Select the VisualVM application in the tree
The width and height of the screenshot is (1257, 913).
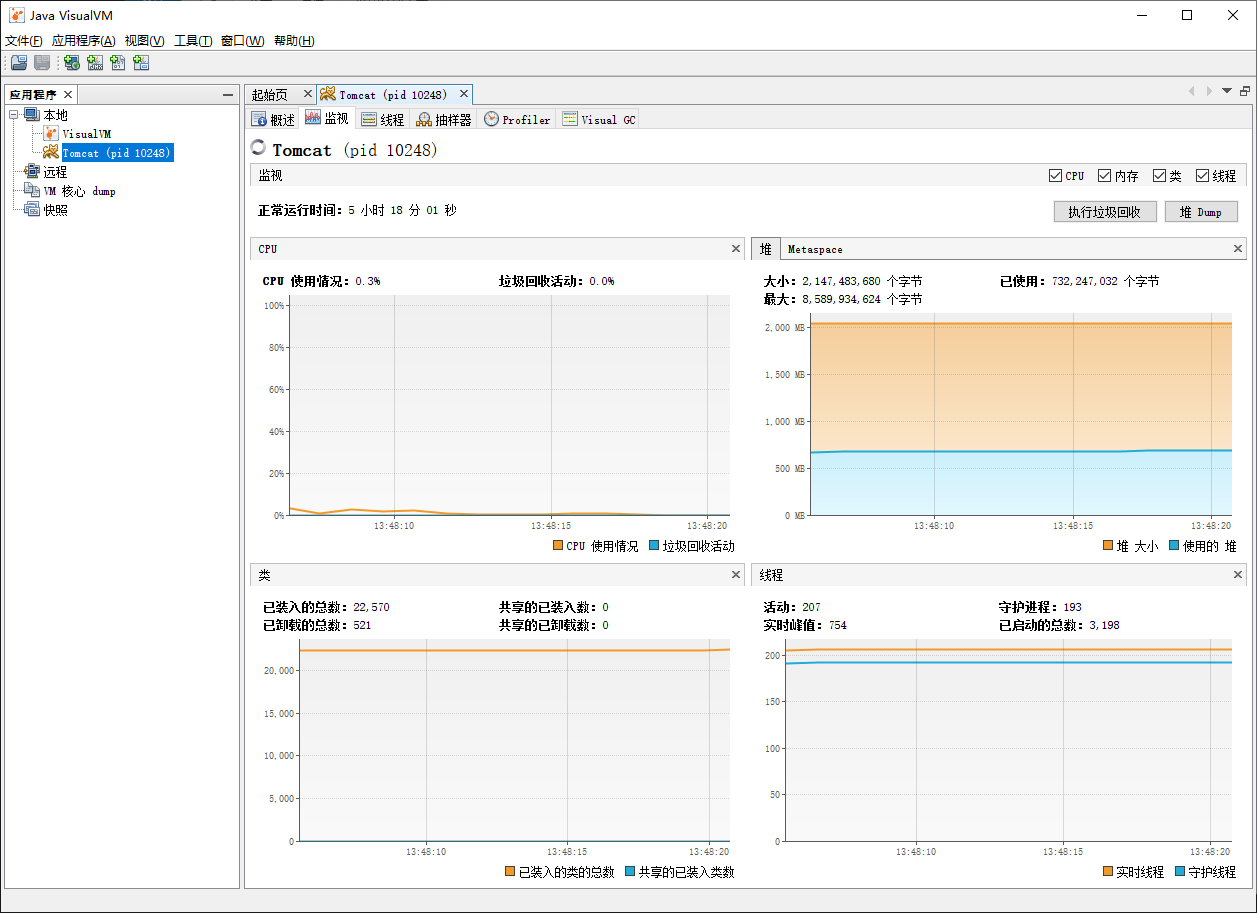86,134
